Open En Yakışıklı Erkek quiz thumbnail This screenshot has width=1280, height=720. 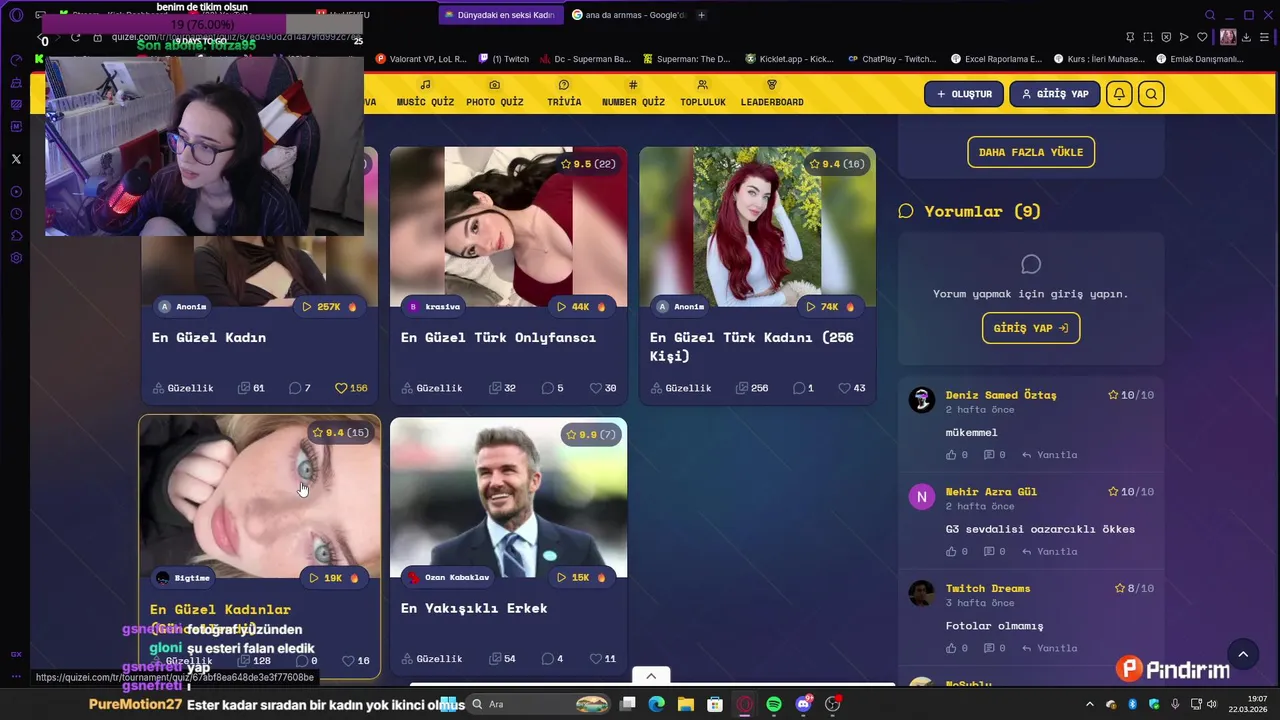point(508,497)
